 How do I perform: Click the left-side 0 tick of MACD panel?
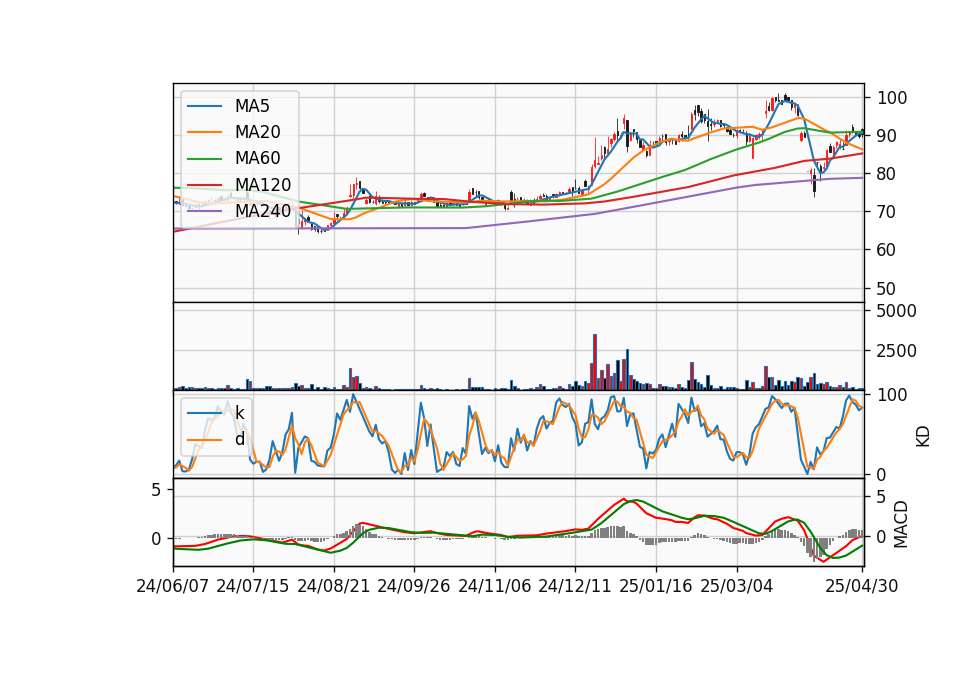coord(156,539)
